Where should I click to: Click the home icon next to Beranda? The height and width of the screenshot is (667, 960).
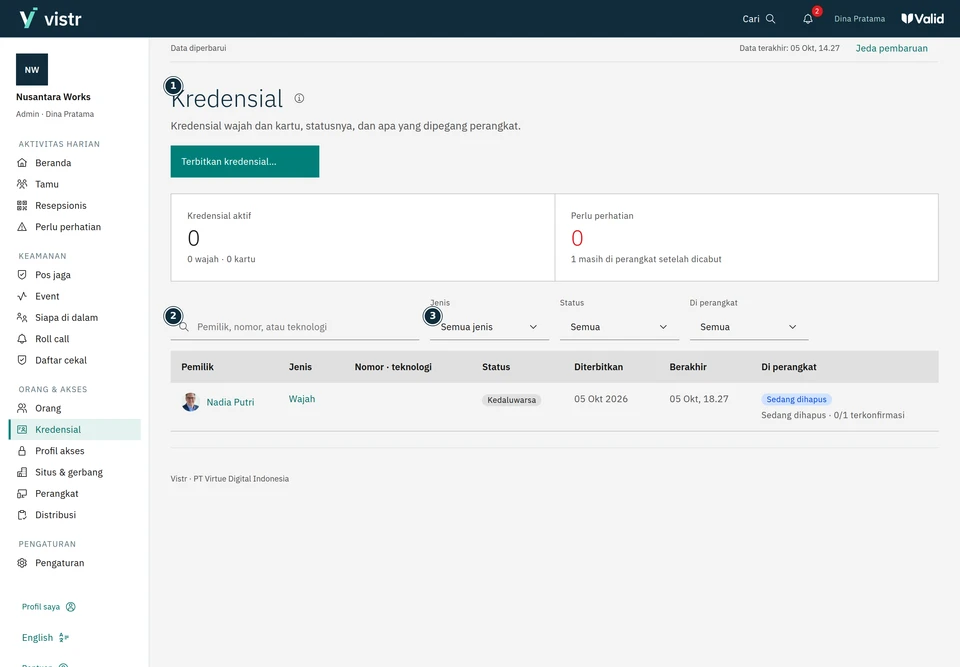(x=22, y=163)
